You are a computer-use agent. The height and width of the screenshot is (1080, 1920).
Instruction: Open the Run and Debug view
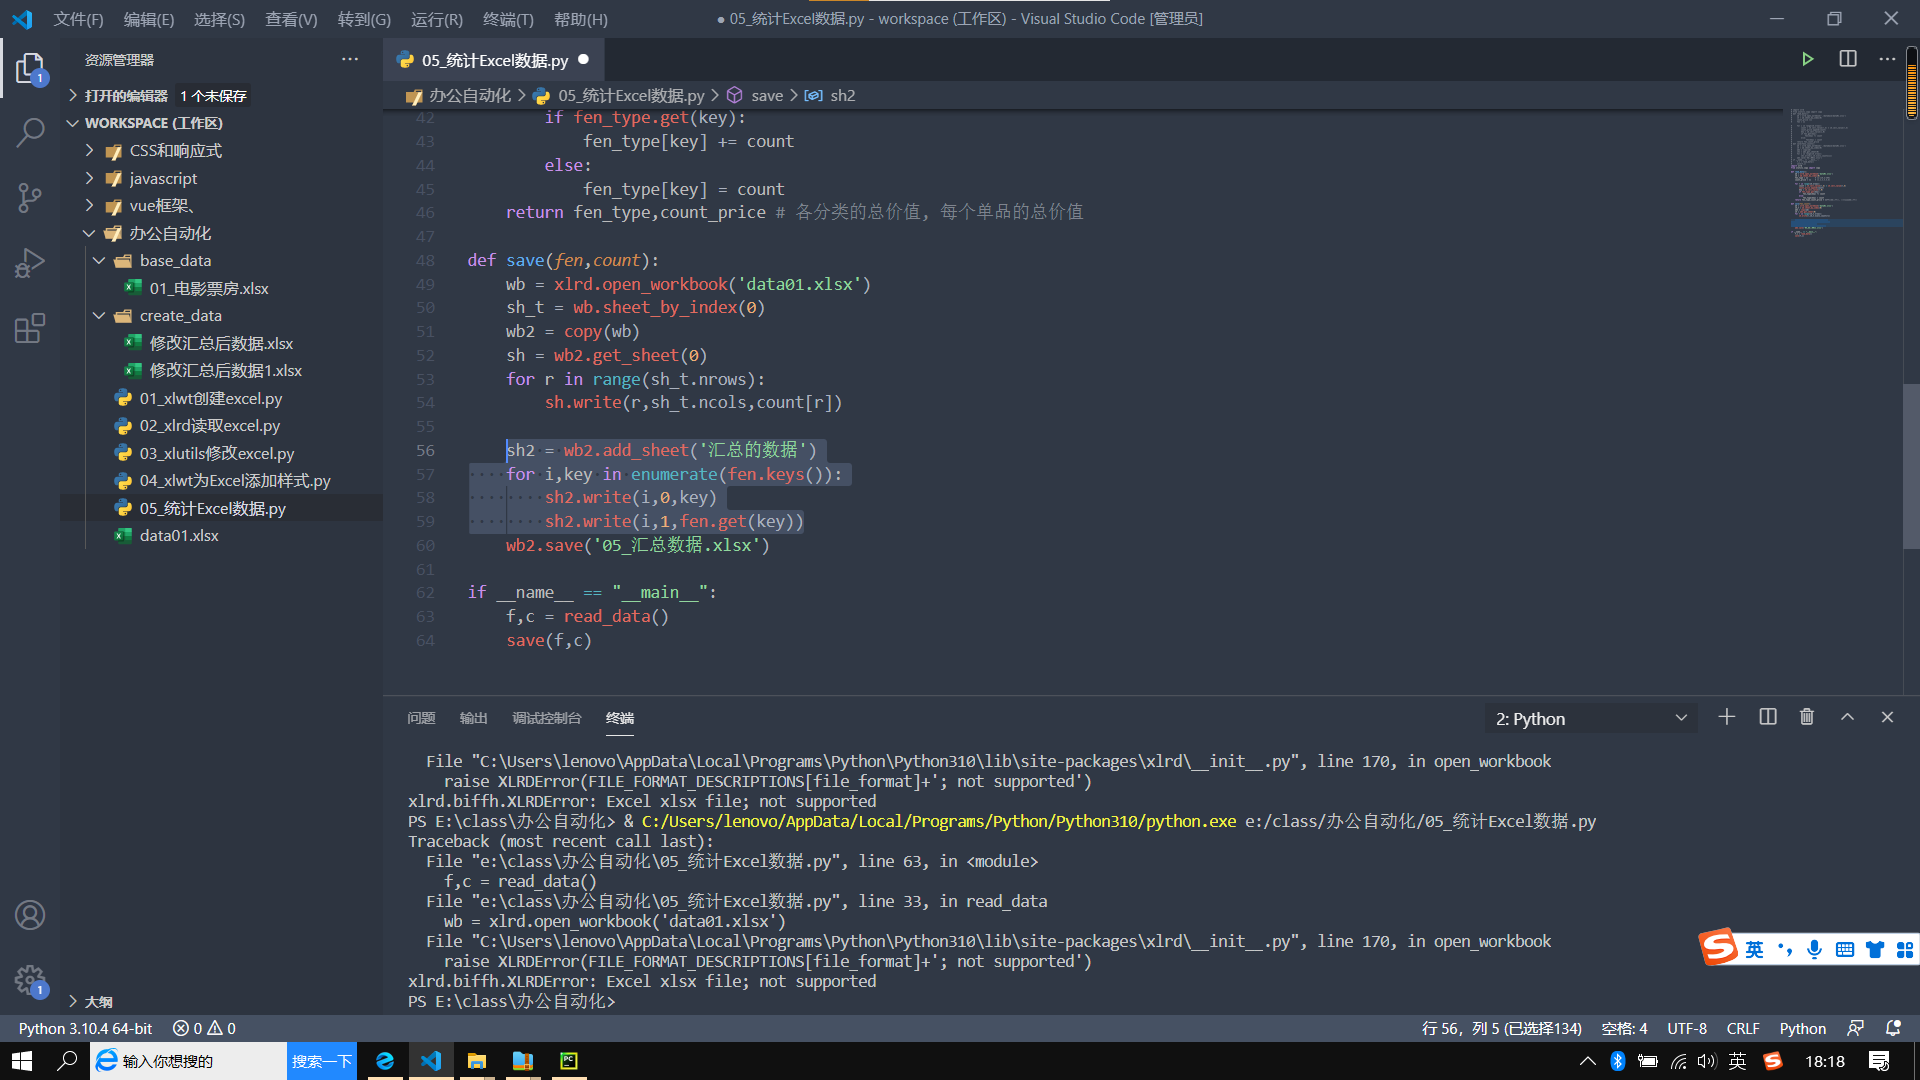pyautogui.click(x=30, y=263)
